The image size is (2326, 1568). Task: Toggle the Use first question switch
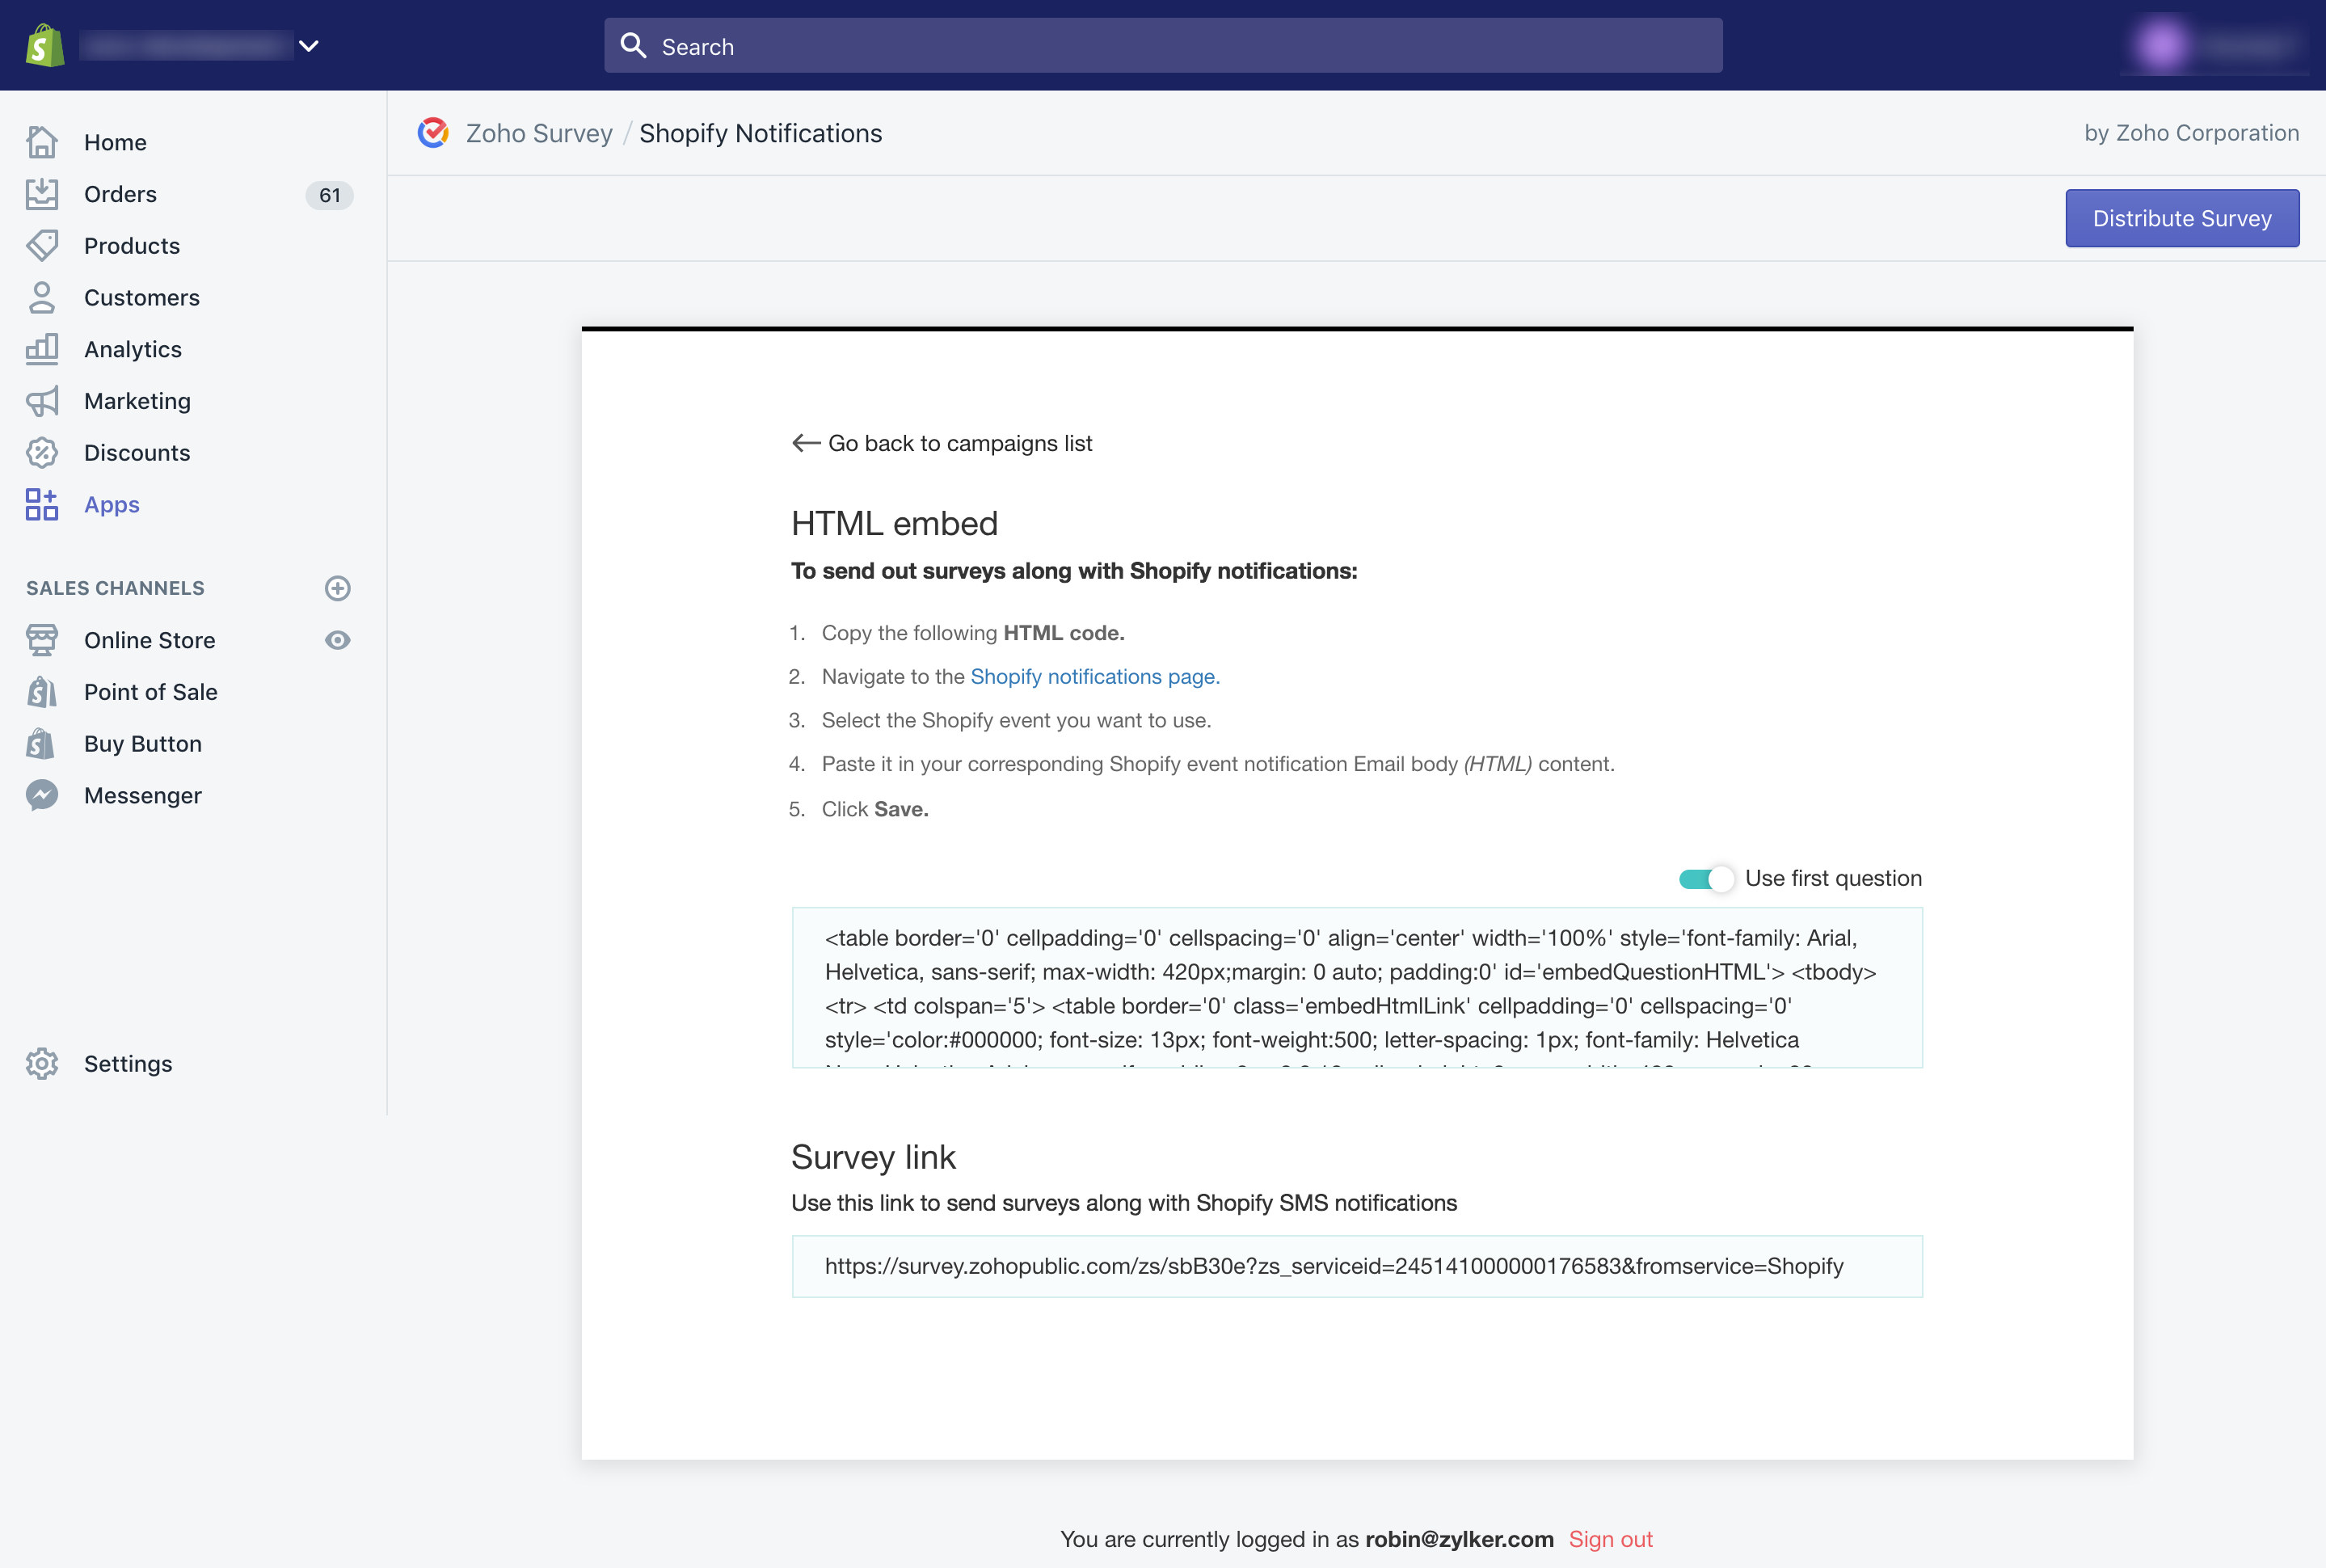tap(1704, 877)
